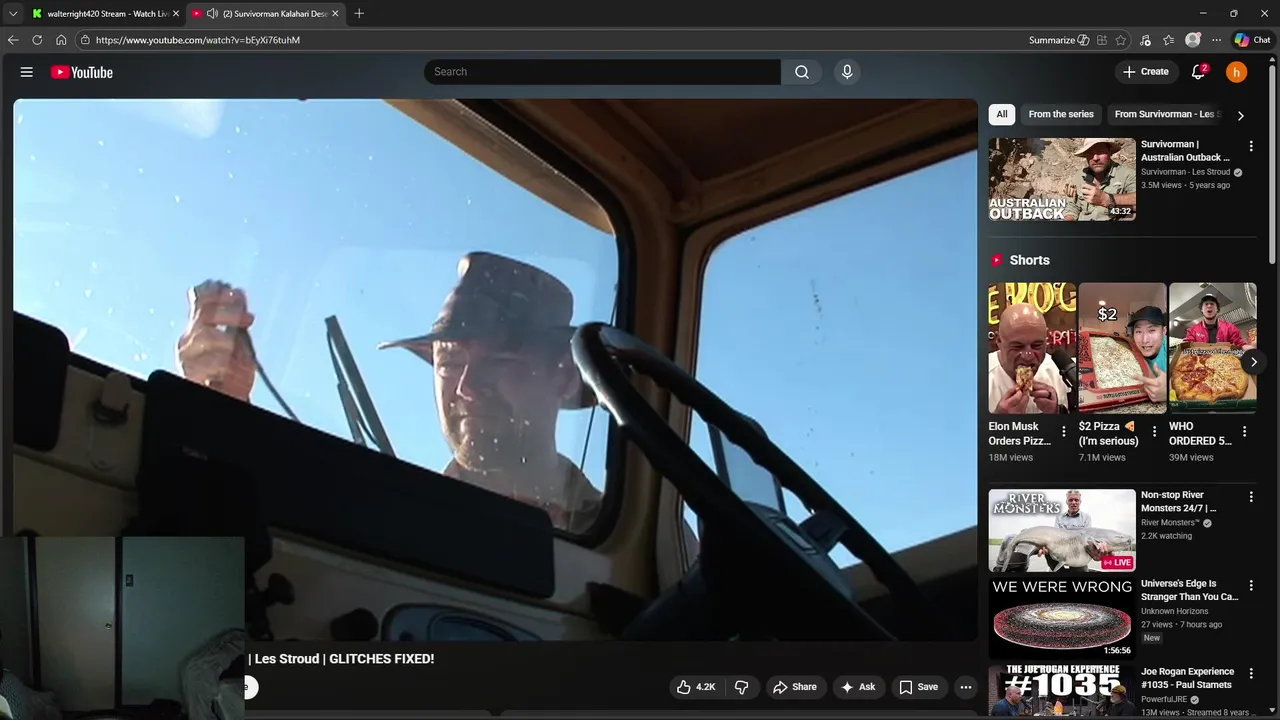Save the video to playlist
This screenshot has height=720, width=1280.
tap(918, 687)
